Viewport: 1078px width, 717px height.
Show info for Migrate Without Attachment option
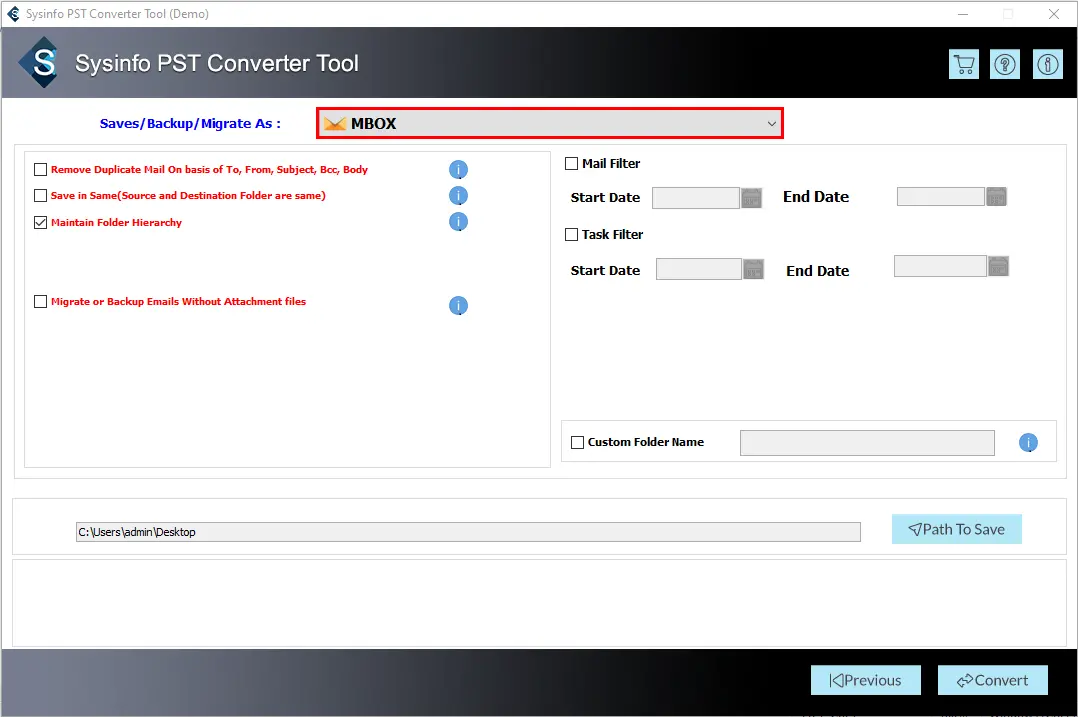(458, 306)
